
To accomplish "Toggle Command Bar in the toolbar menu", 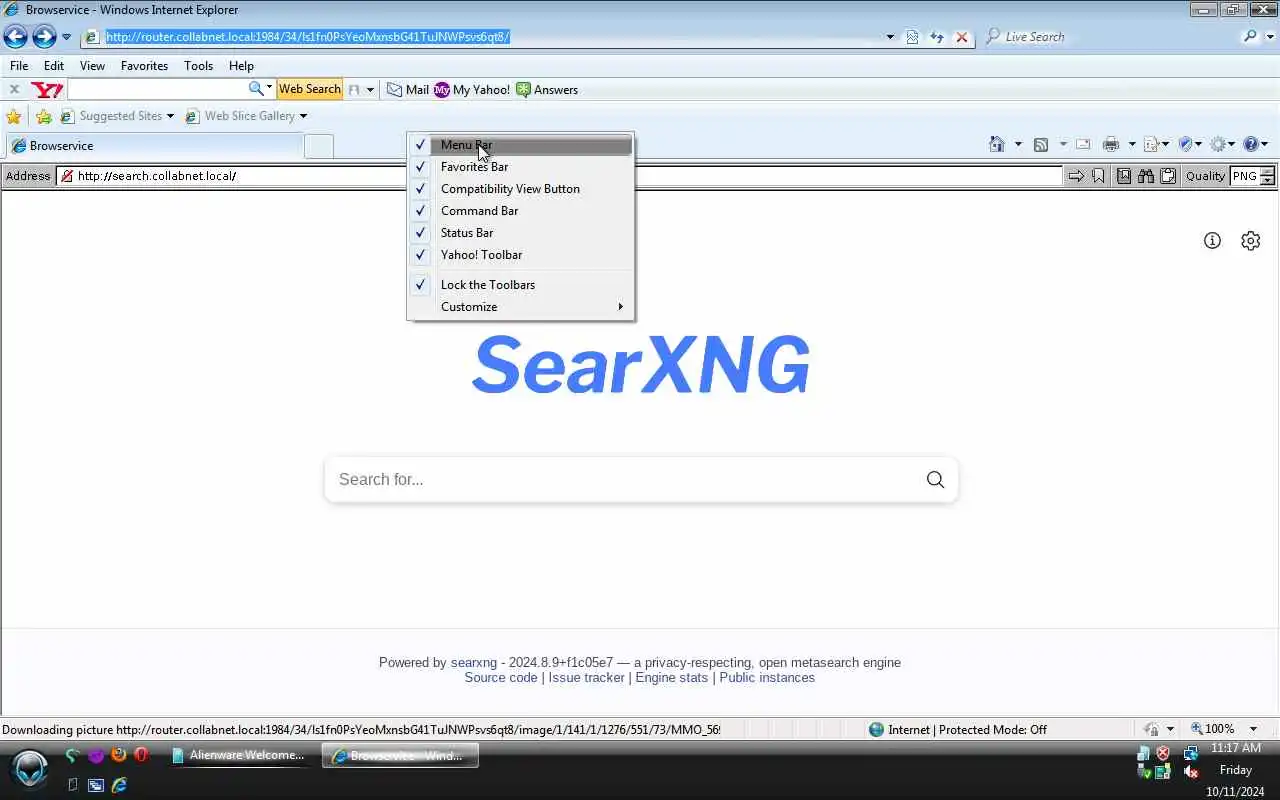I will 520,211.
